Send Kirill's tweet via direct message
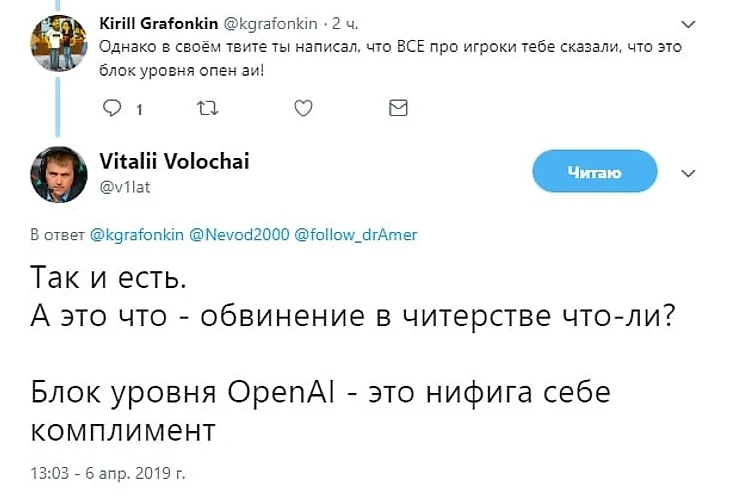The height and width of the screenshot is (497, 730). coord(397,108)
